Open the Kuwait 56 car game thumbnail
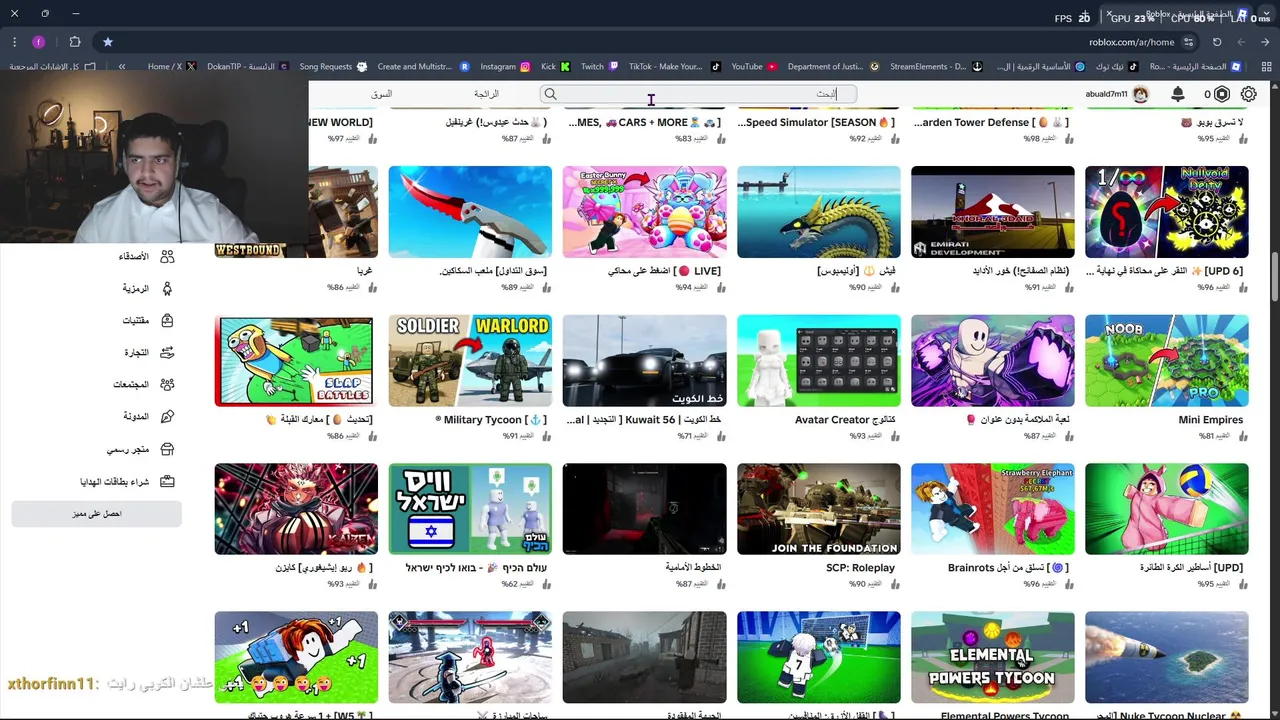1280x720 pixels. pyautogui.click(x=645, y=361)
